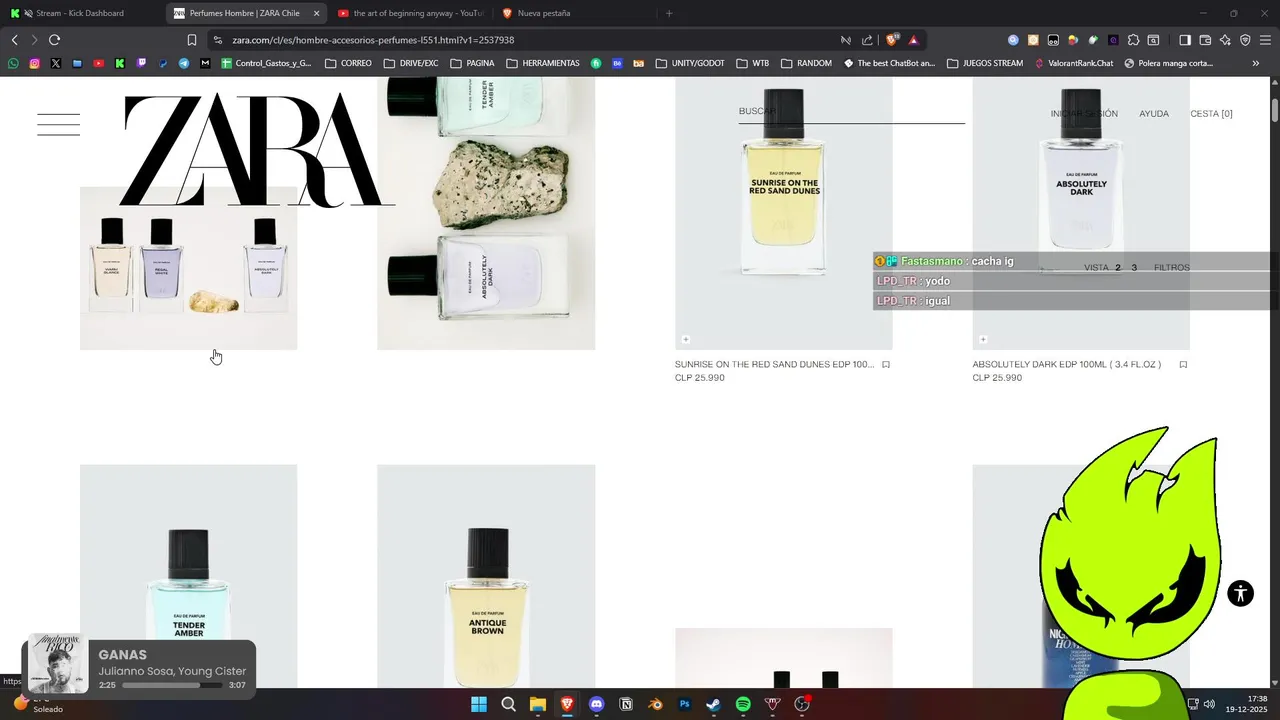Open browser extensions puzzle icon
The image size is (1280, 720).
pos(1133,40)
